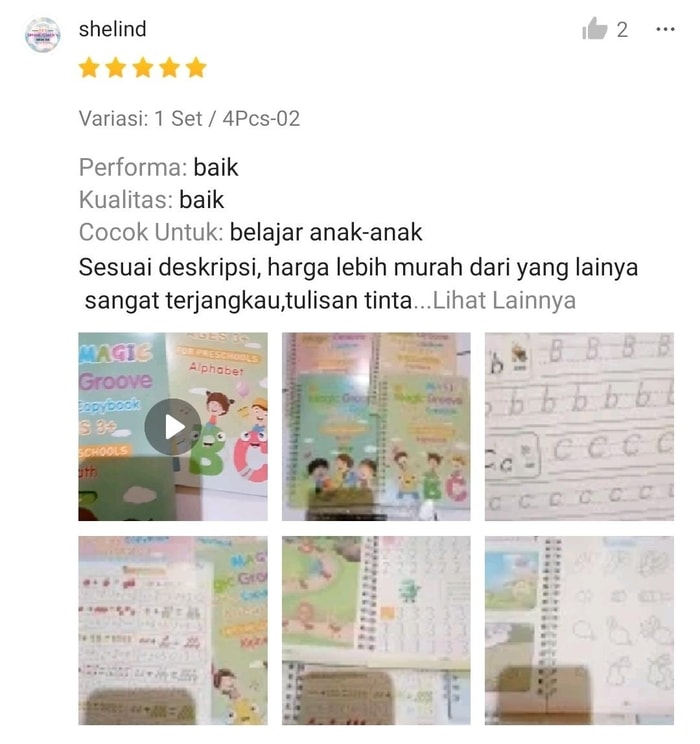Expand review text via Lihat Lainnya

pyautogui.click(x=504, y=300)
